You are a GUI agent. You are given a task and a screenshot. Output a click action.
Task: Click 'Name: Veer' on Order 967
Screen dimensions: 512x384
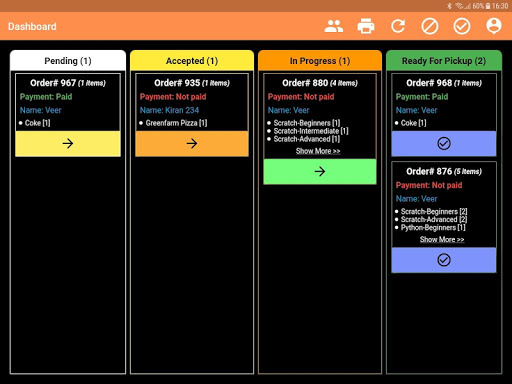point(41,110)
